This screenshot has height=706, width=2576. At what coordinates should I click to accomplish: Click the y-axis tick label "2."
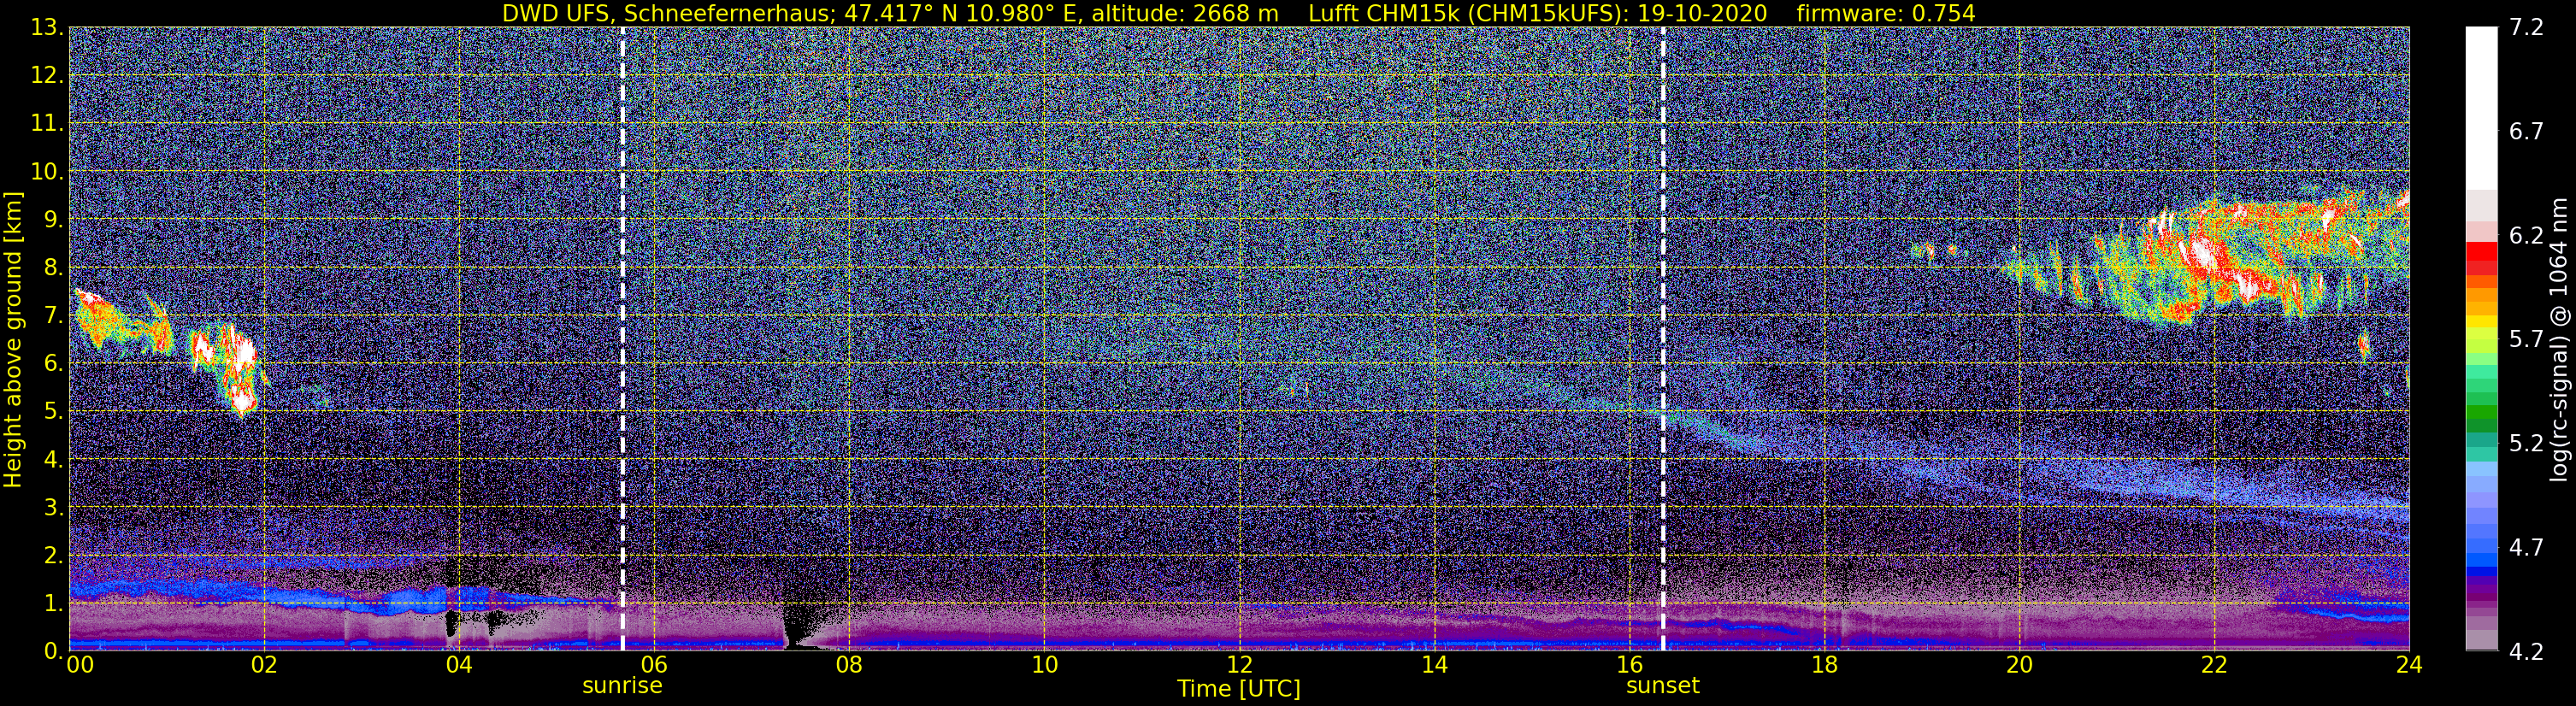(53, 555)
